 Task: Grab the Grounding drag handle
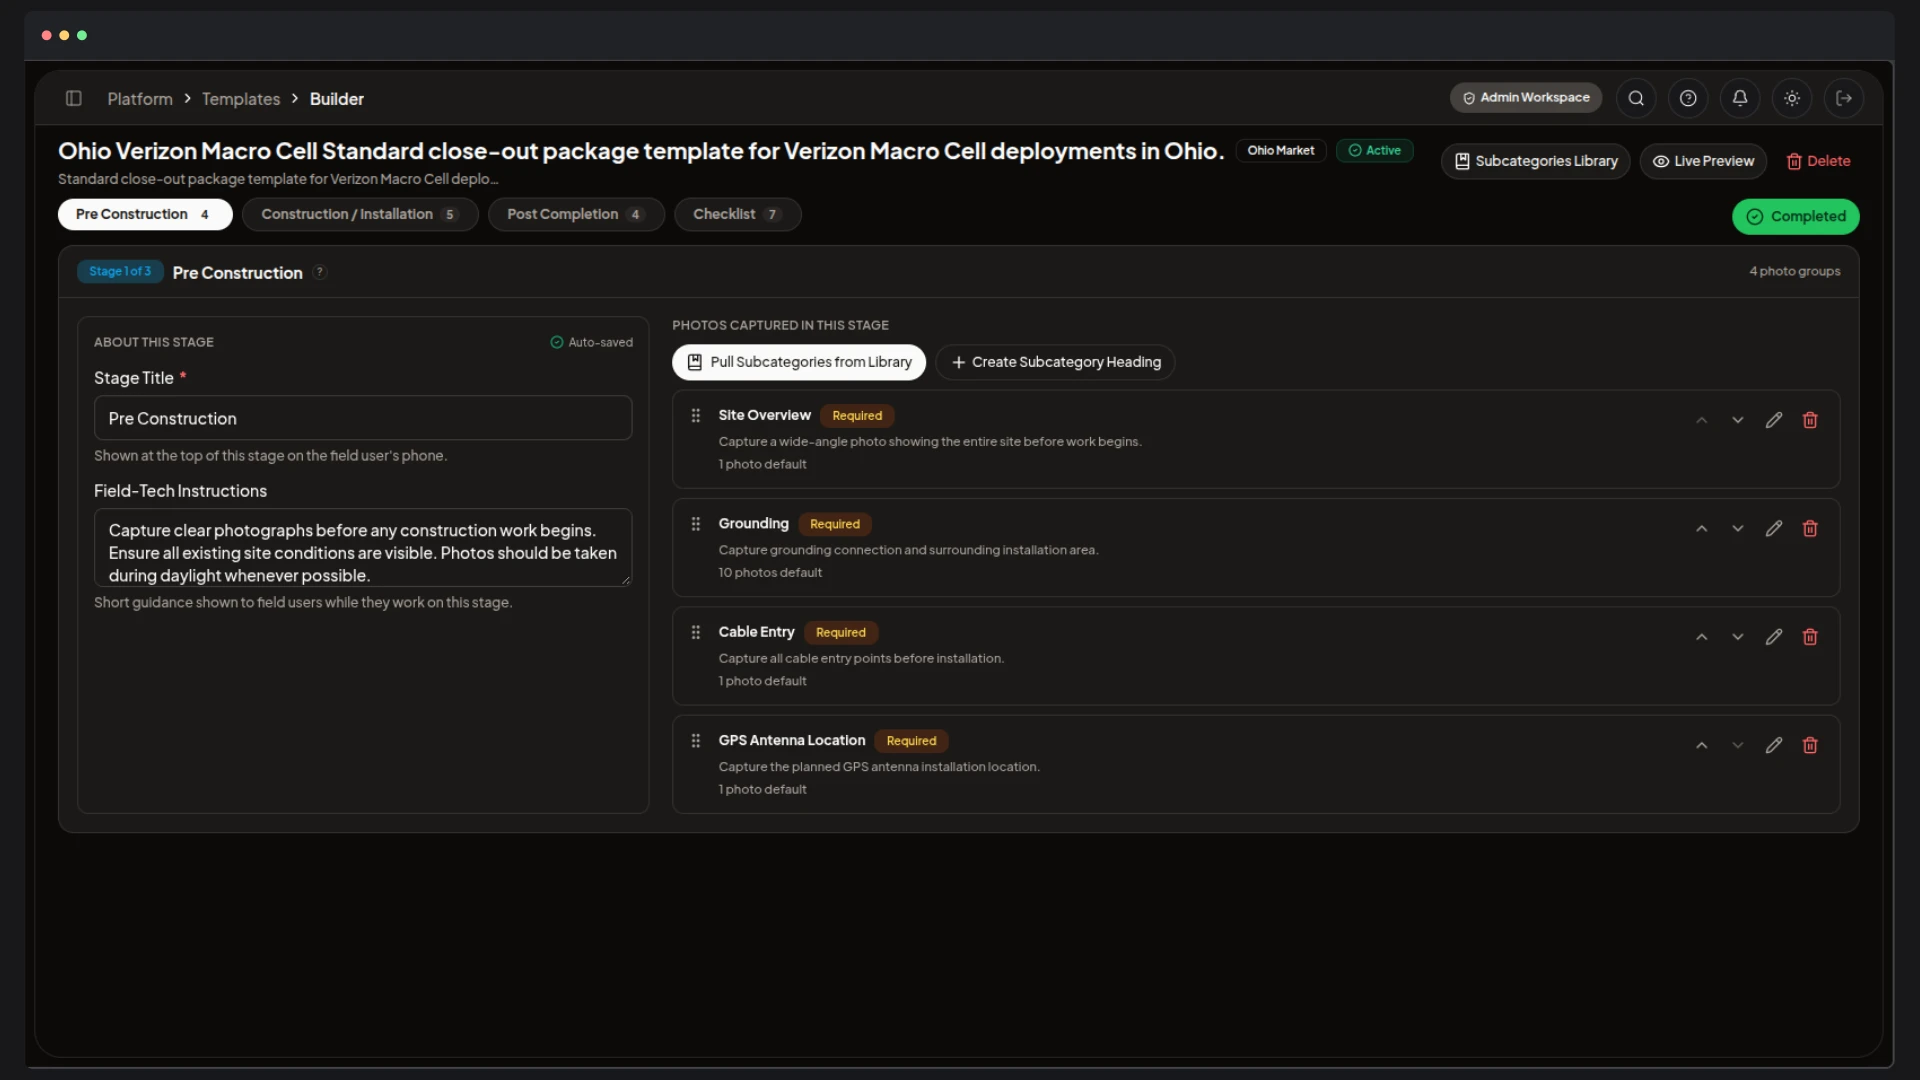696,523
